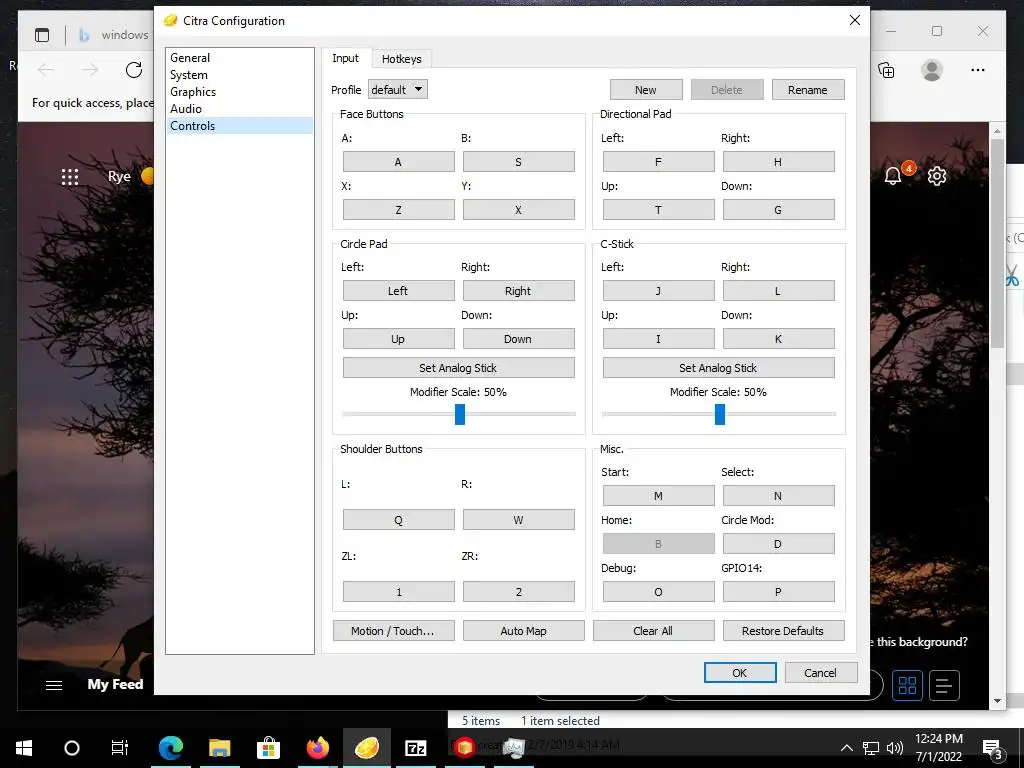Screen dimensions: 1024x768
Task: Rebind B face button mapped to S
Action: 519,162
